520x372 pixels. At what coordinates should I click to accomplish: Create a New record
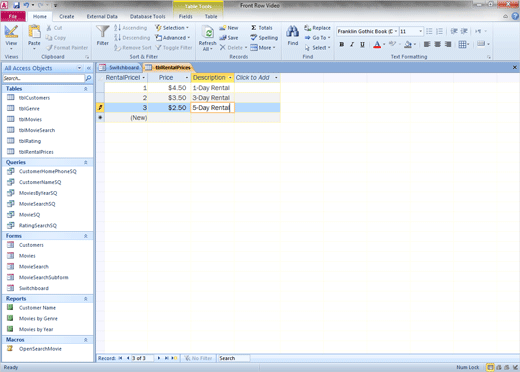pyautogui.click(x=229, y=28)
